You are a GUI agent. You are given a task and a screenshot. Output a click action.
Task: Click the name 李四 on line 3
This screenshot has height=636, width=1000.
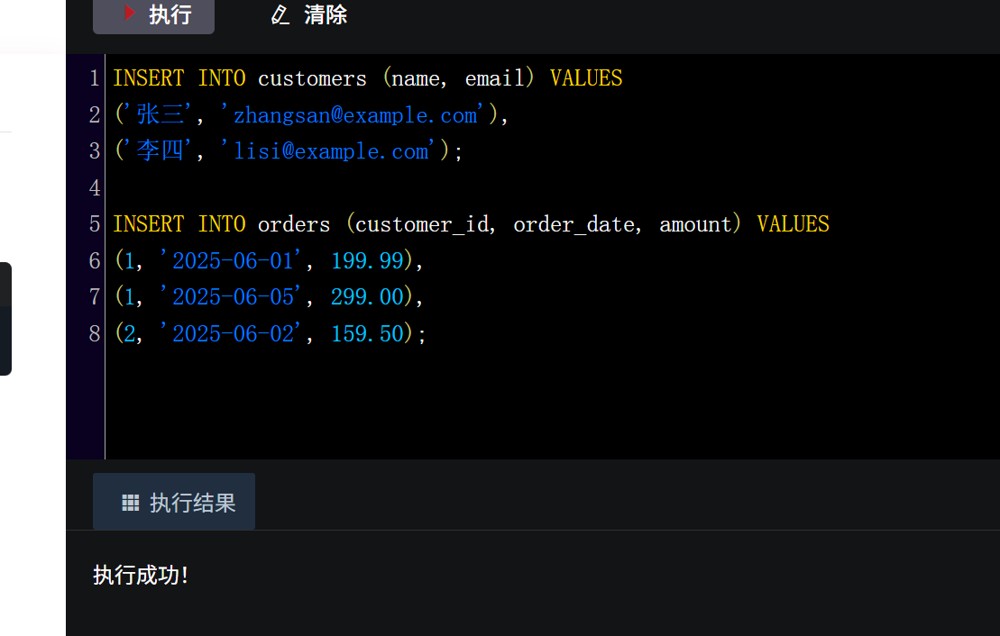click(160, 151)
